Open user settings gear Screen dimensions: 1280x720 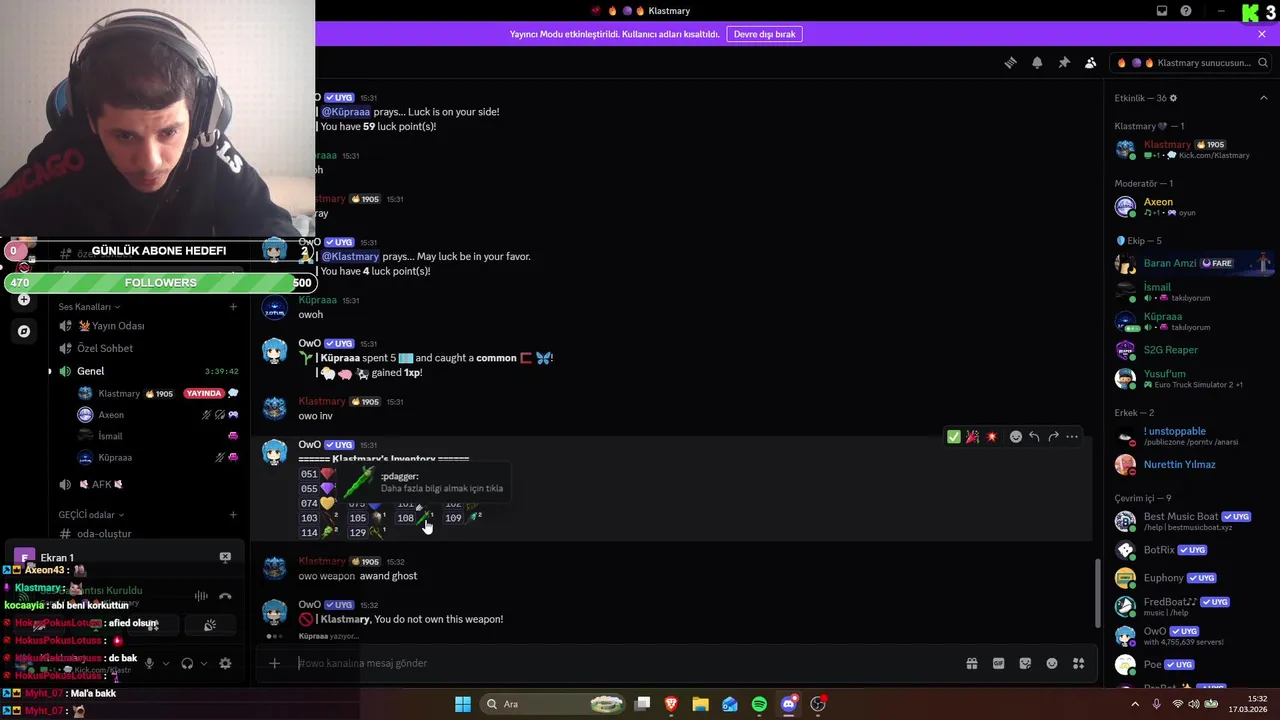coord(225,663)
